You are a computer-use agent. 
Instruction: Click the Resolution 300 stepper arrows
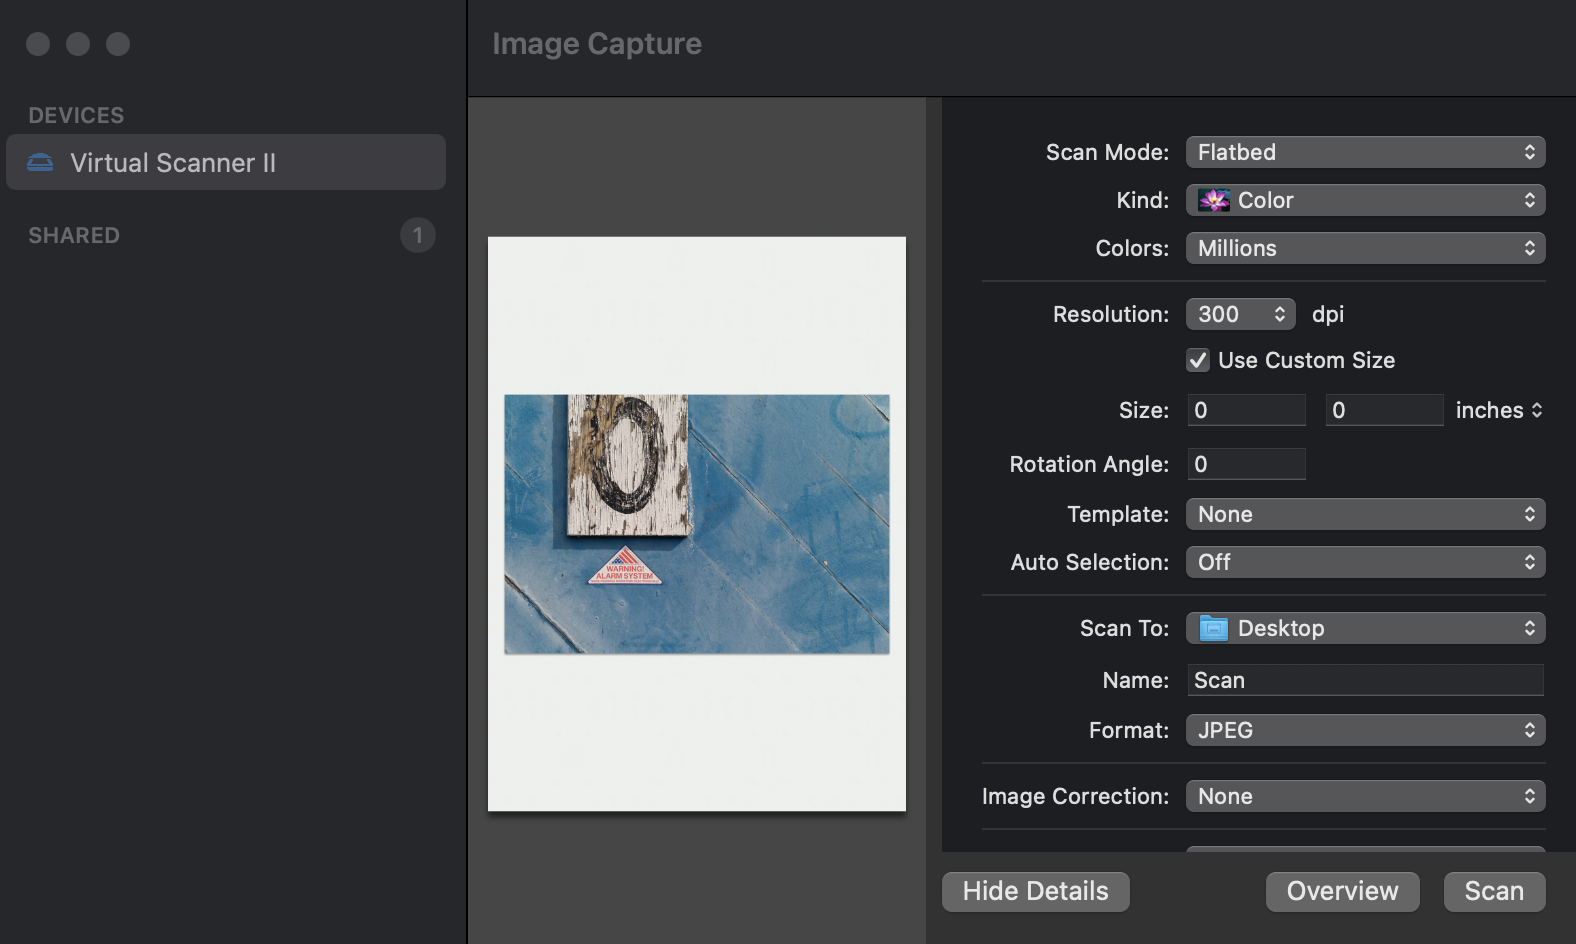(x=1279, y=314)
